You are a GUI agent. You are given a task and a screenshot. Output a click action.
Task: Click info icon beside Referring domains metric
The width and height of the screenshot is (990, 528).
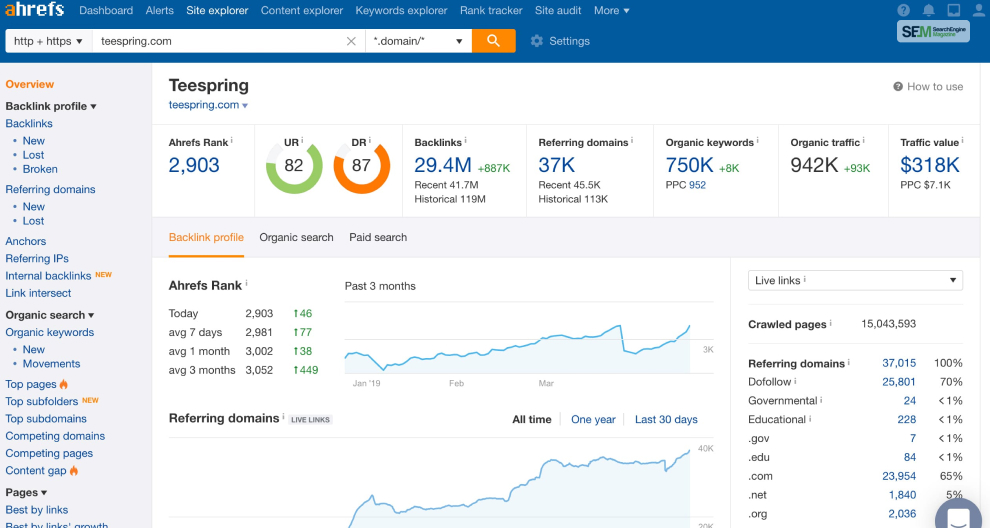click(632, 140)
